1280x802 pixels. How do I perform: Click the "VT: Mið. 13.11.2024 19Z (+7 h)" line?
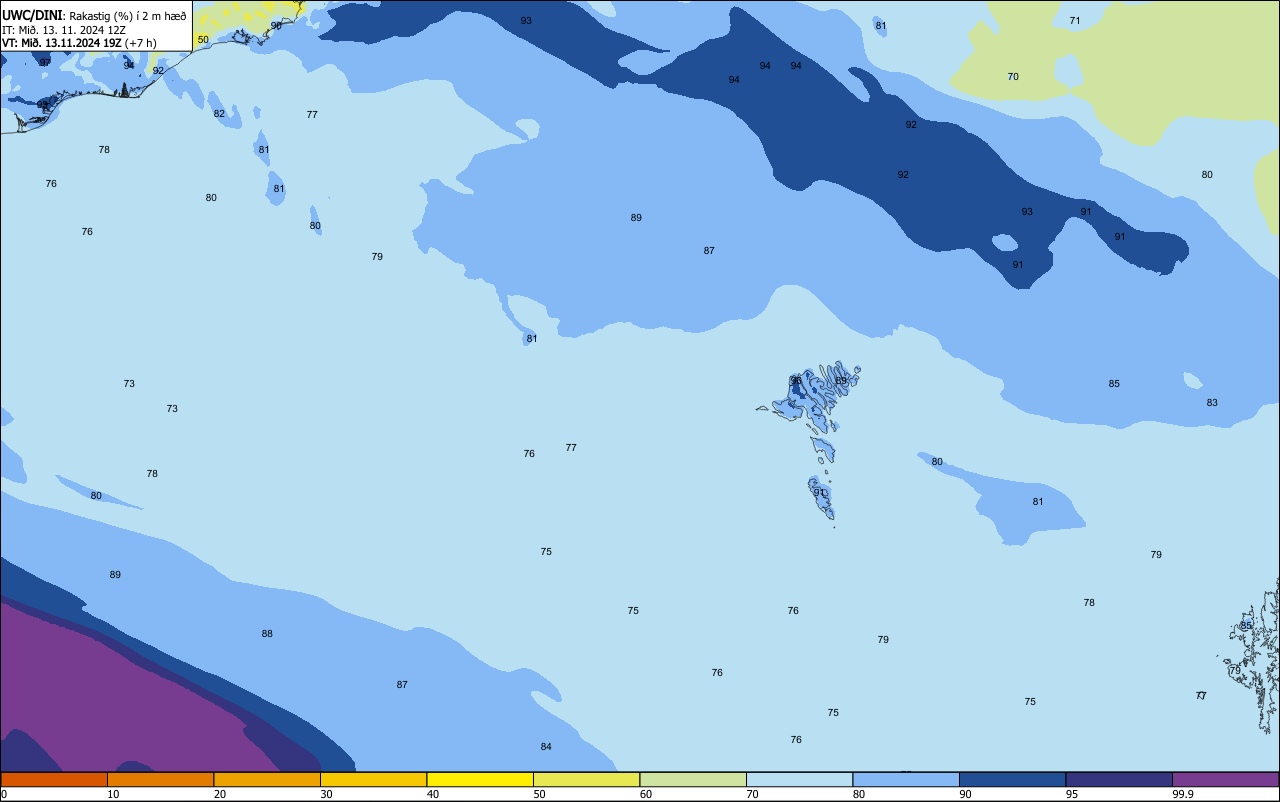[79, 43]
